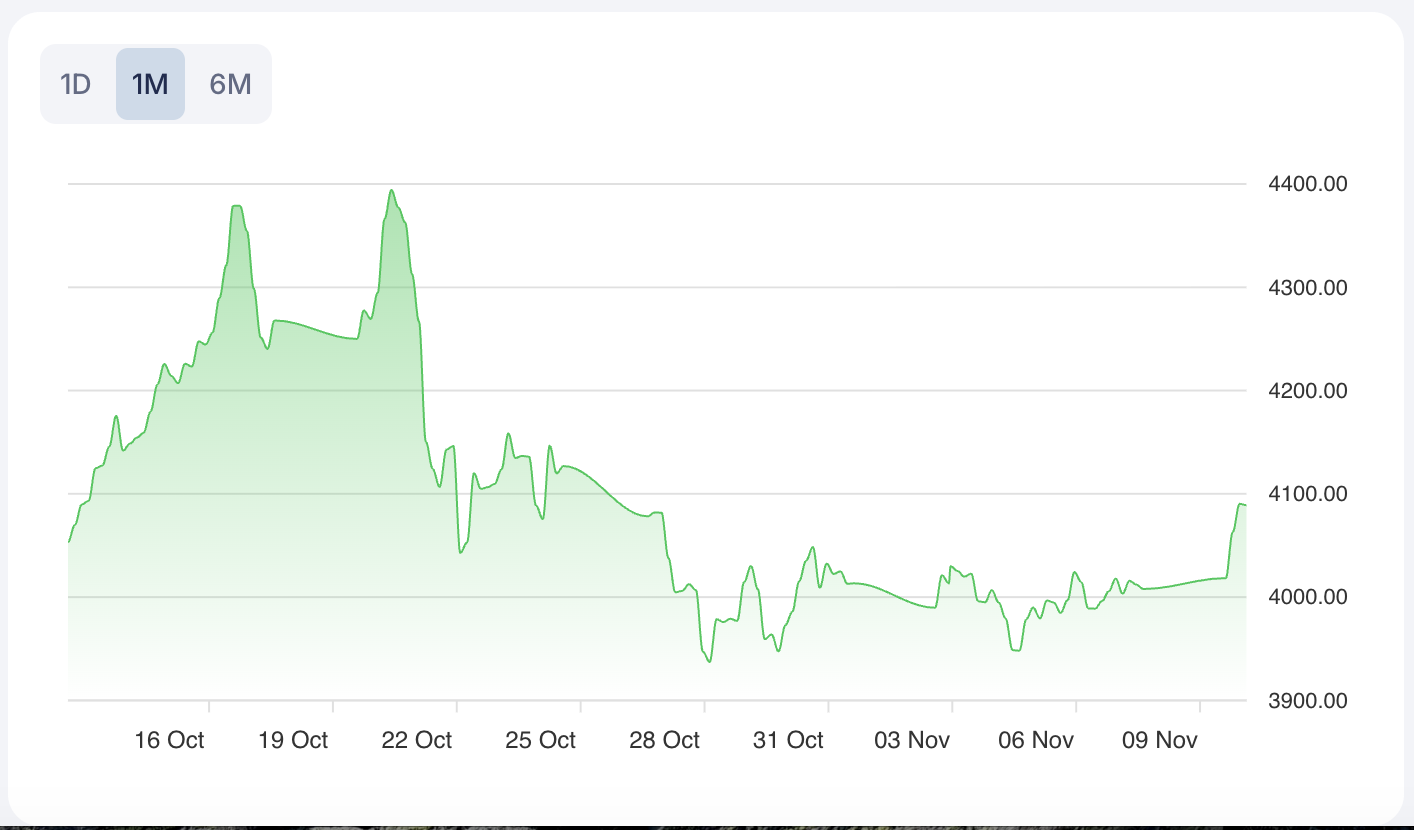Viewport: 1414px width, 830px height.
Task: Click the 19 Oct date label
Action: tap(293, 740)
